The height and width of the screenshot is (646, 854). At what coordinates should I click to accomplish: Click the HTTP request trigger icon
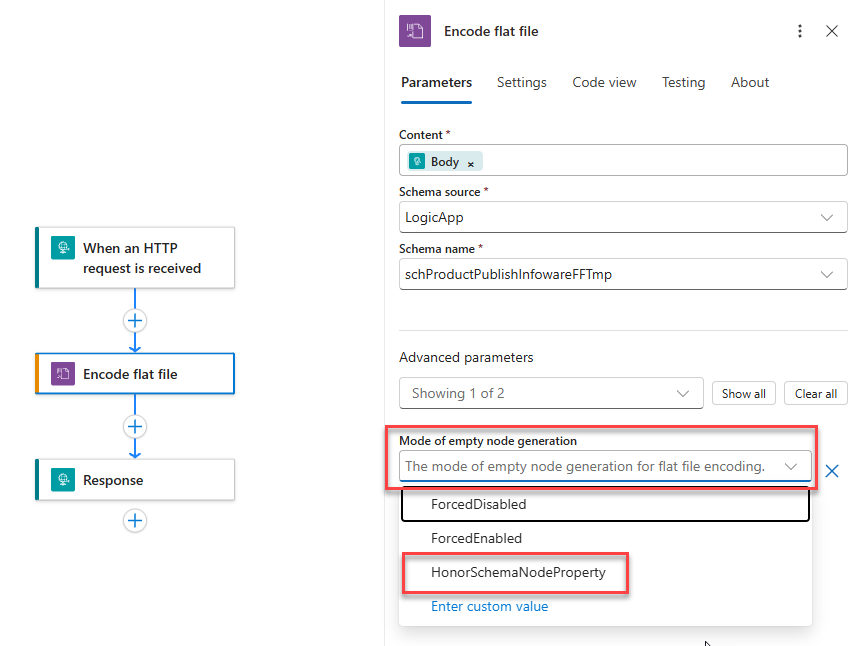pyautogui.click(x=63, y=248)
